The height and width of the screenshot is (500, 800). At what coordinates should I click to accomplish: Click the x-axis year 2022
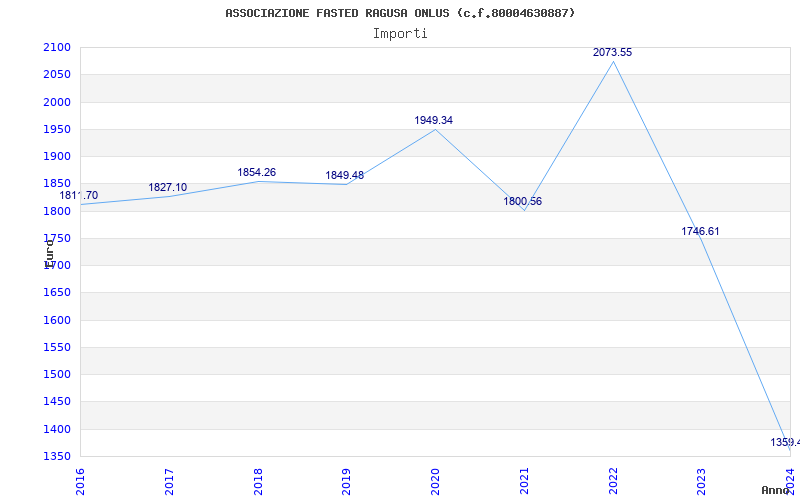(613, 482)
